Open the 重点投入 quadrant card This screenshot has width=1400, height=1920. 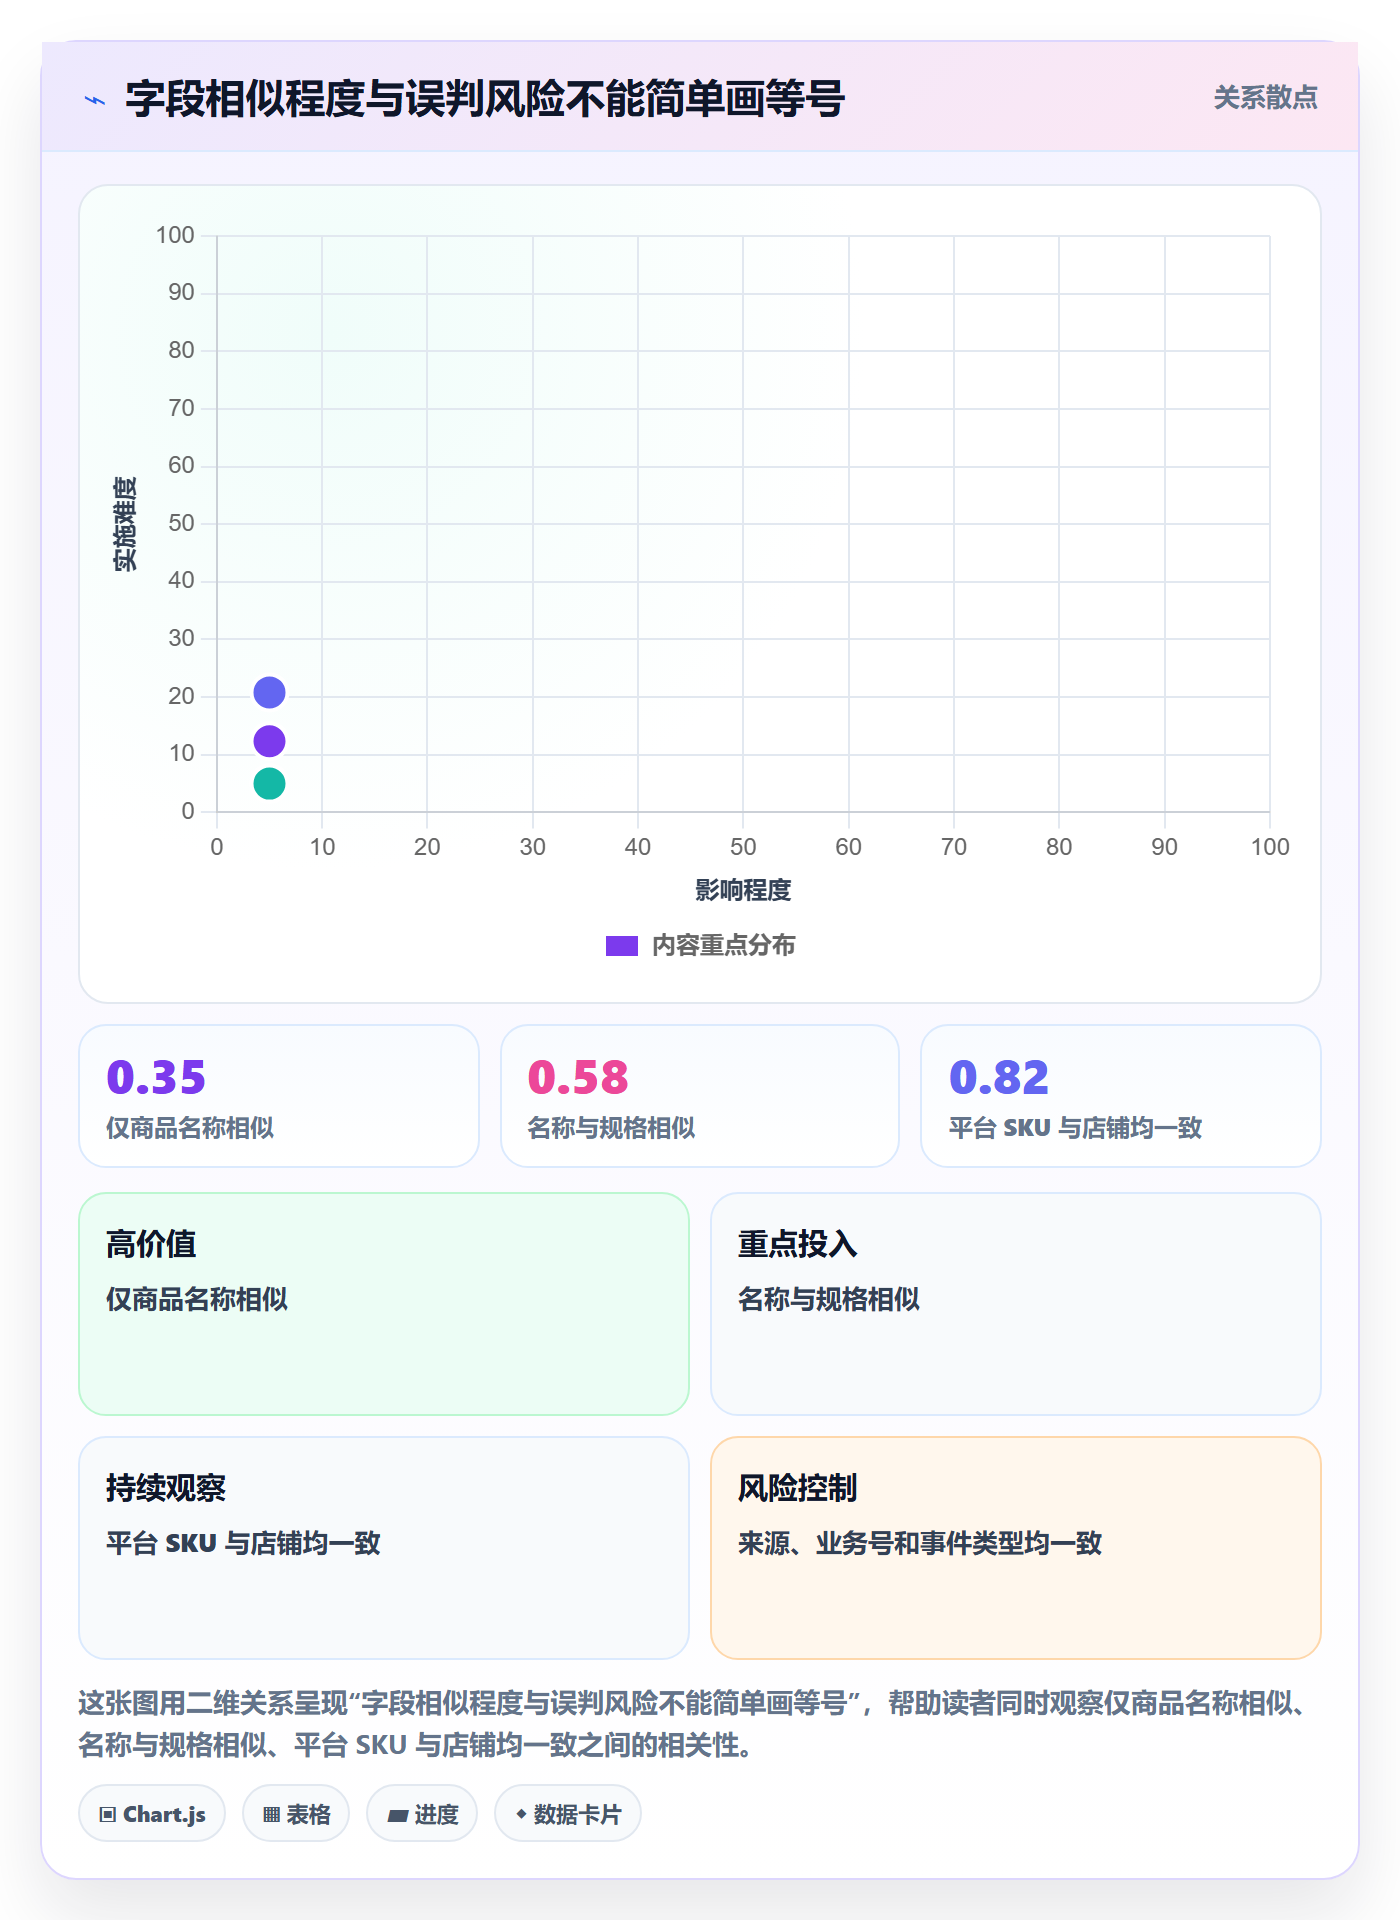[1016, 1304]
